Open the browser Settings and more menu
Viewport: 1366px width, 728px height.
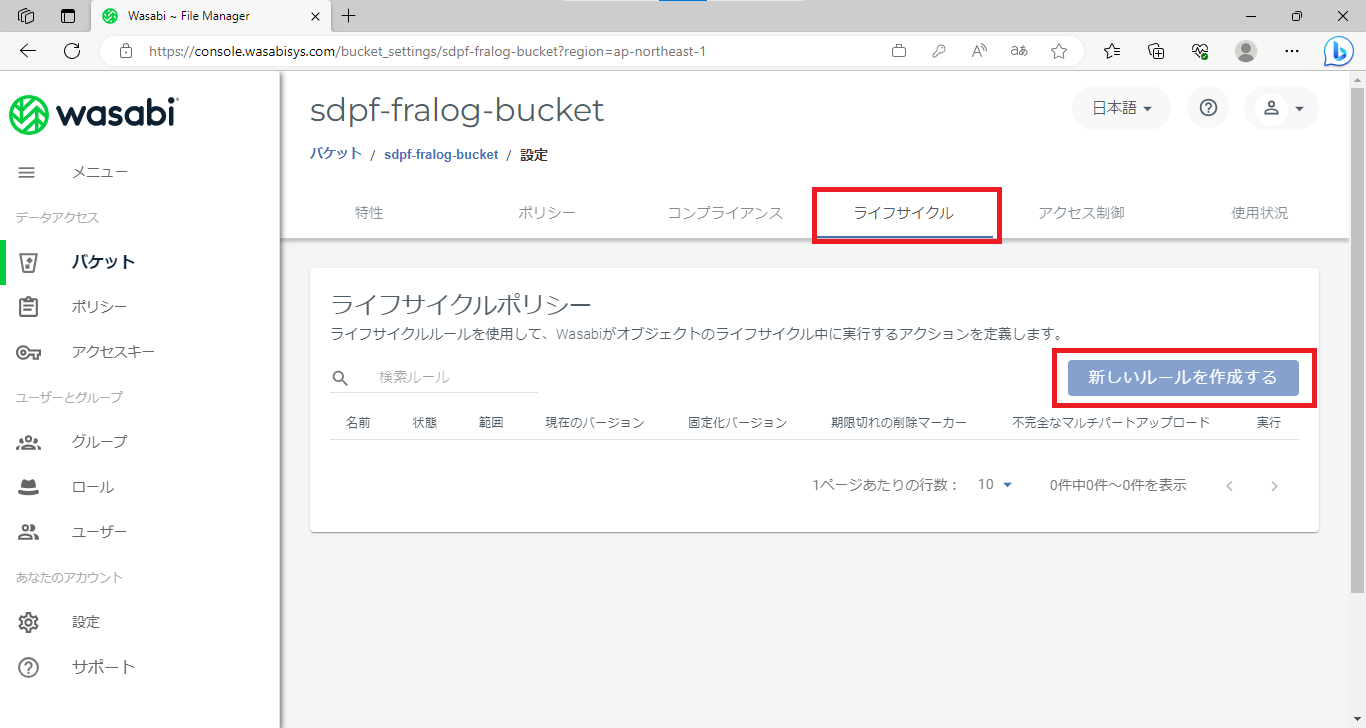point(1292,51)
